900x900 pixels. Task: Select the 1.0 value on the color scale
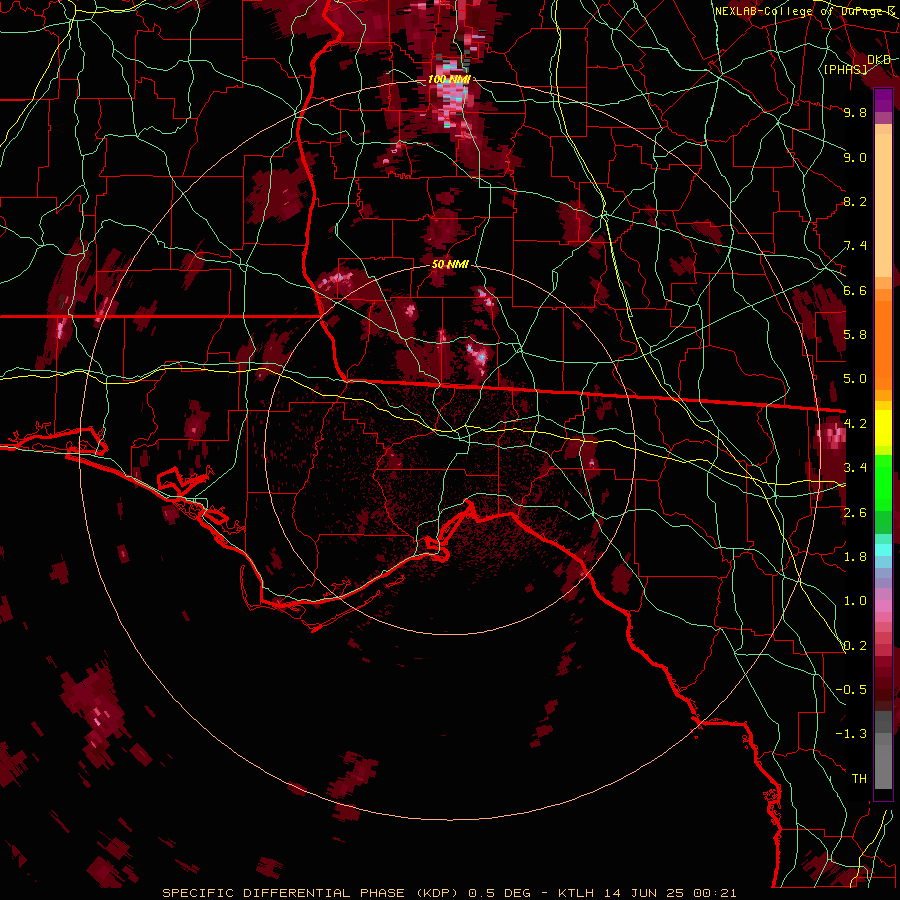coord(855,601)
